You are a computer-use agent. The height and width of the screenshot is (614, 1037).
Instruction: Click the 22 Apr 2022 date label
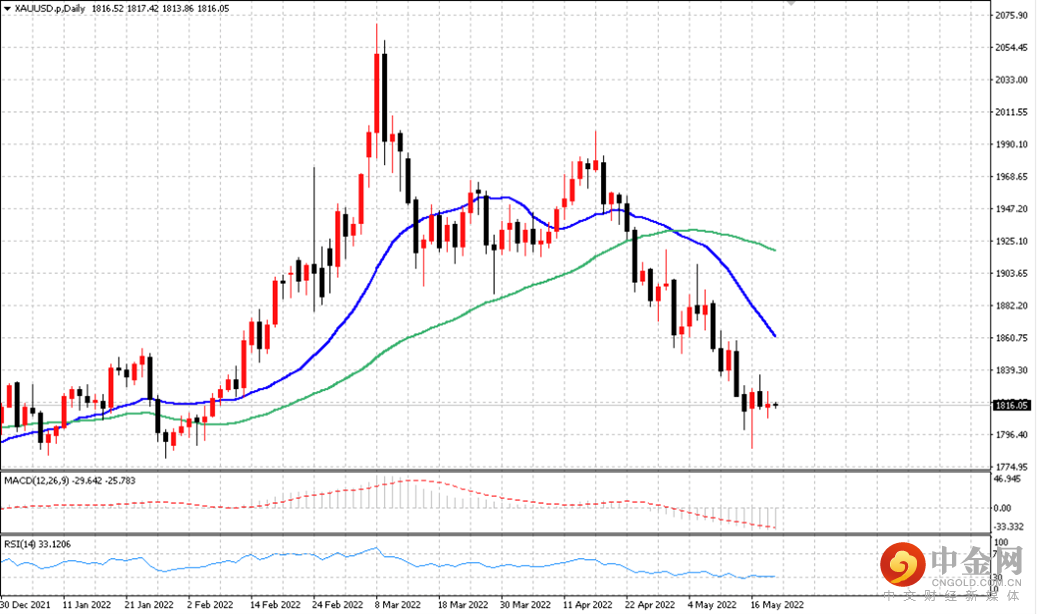click(x=650, y=605)
